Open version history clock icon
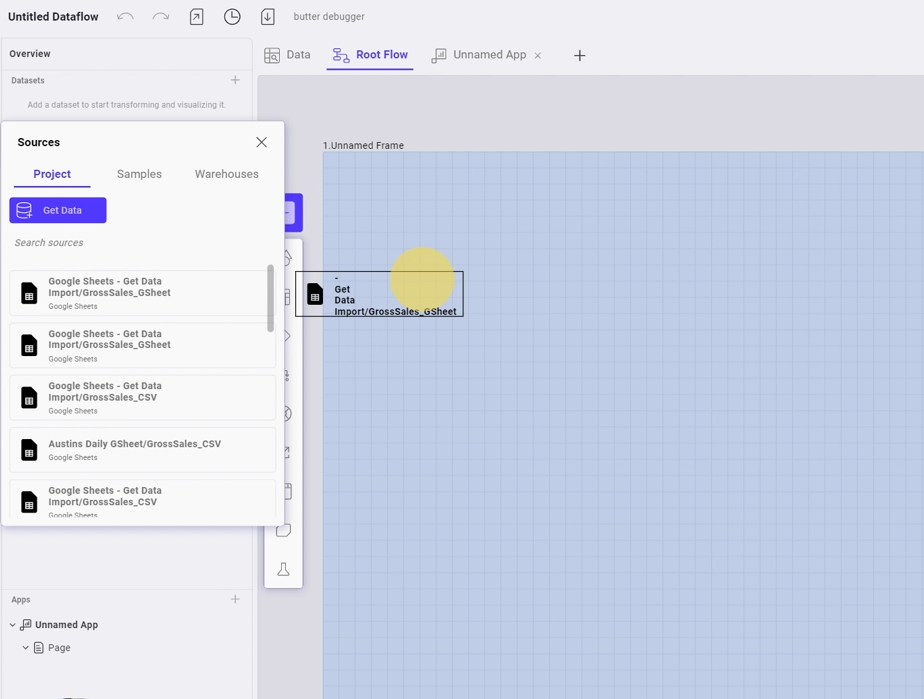The height and width of the screenshot is (699, 924). [x=232, y=17]
